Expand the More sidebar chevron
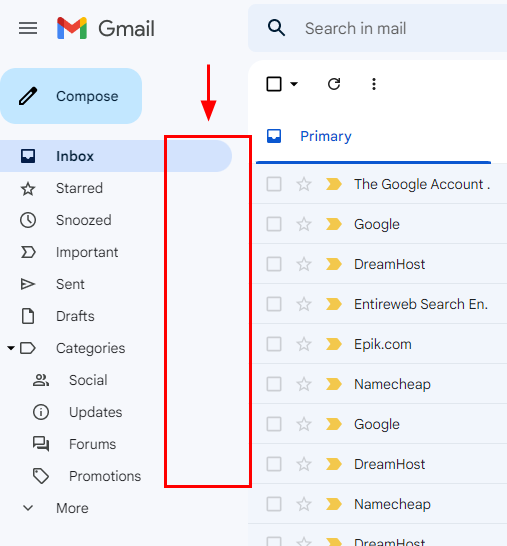 pyautogui.click(x=28, y=508)
